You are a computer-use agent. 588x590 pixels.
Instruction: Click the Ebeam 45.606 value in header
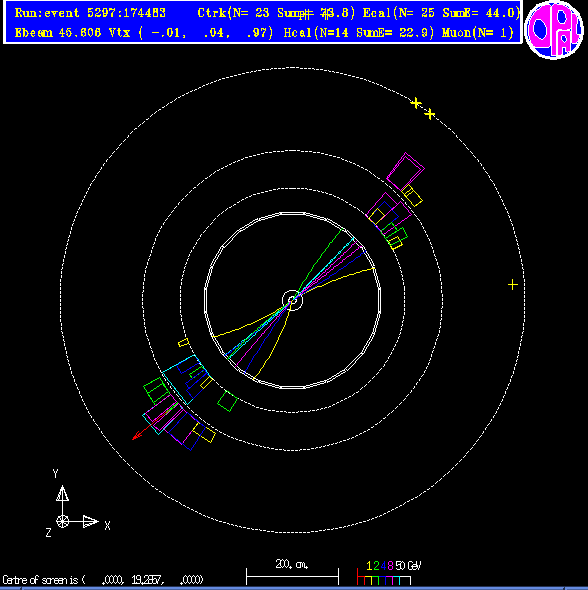click(x=58, y=33)
